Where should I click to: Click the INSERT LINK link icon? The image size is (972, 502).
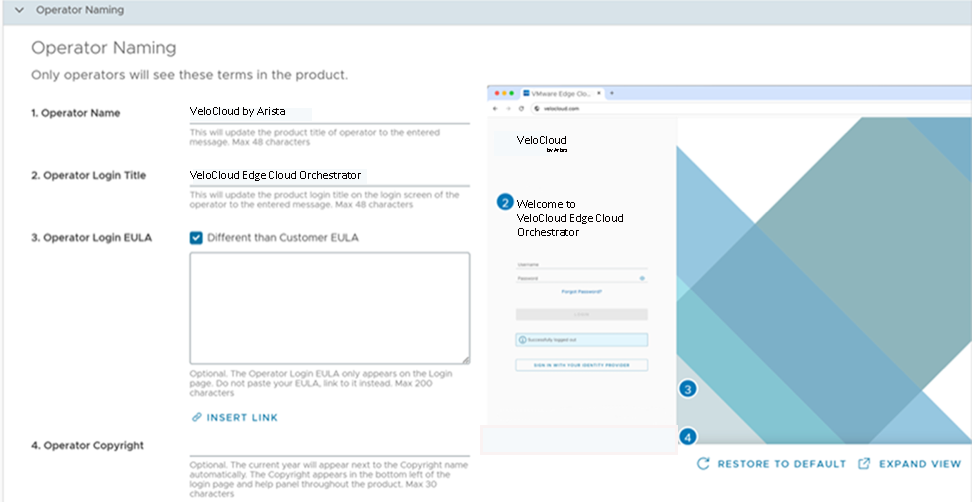[197, 417]
